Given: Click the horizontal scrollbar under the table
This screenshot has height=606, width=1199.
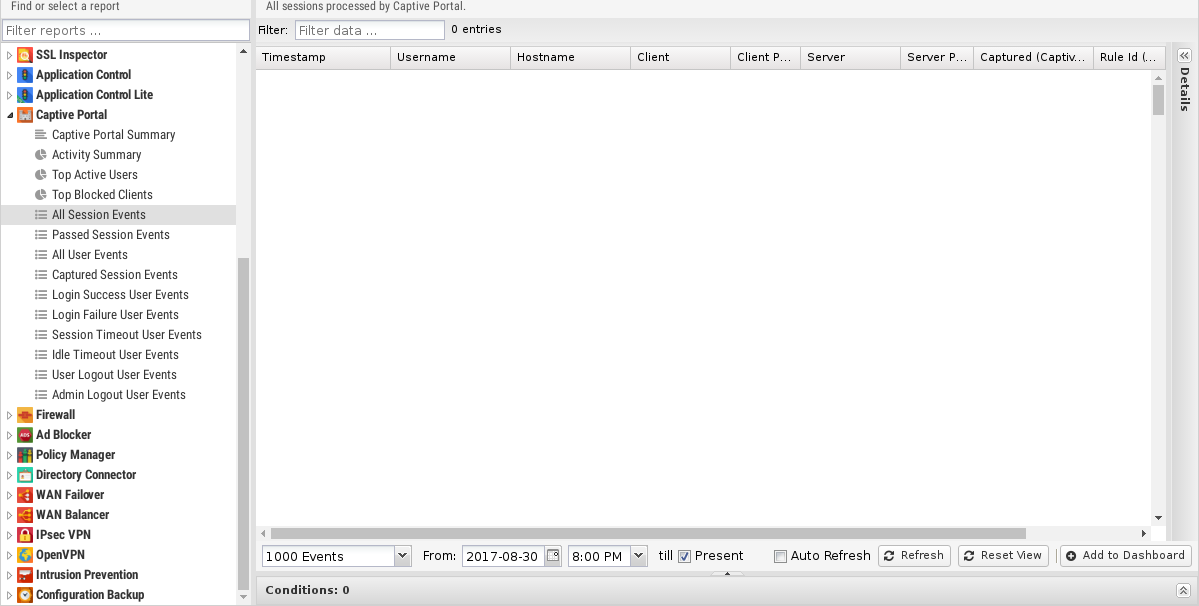Looking at the screenshot, I should tap(648, 534).
